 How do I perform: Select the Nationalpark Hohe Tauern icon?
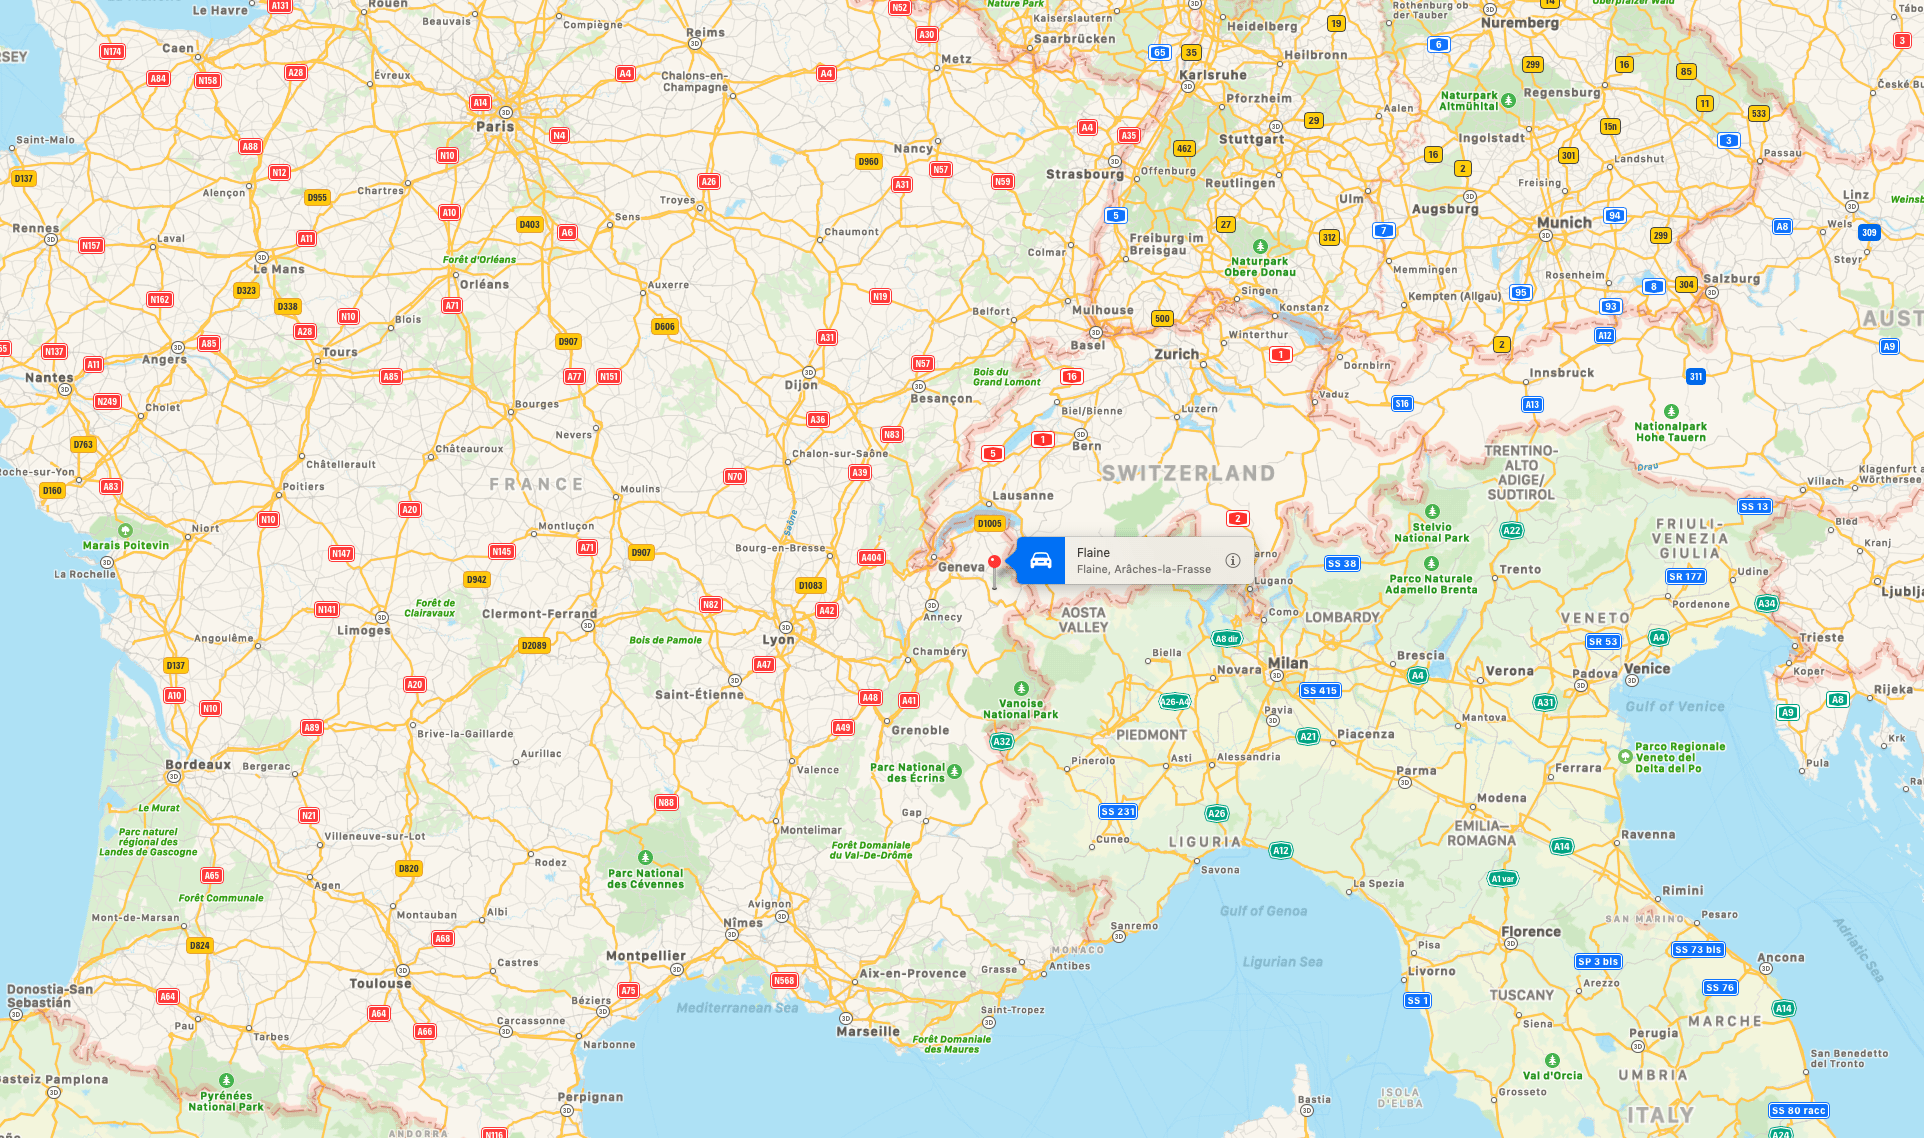[x=1671, y=411]
